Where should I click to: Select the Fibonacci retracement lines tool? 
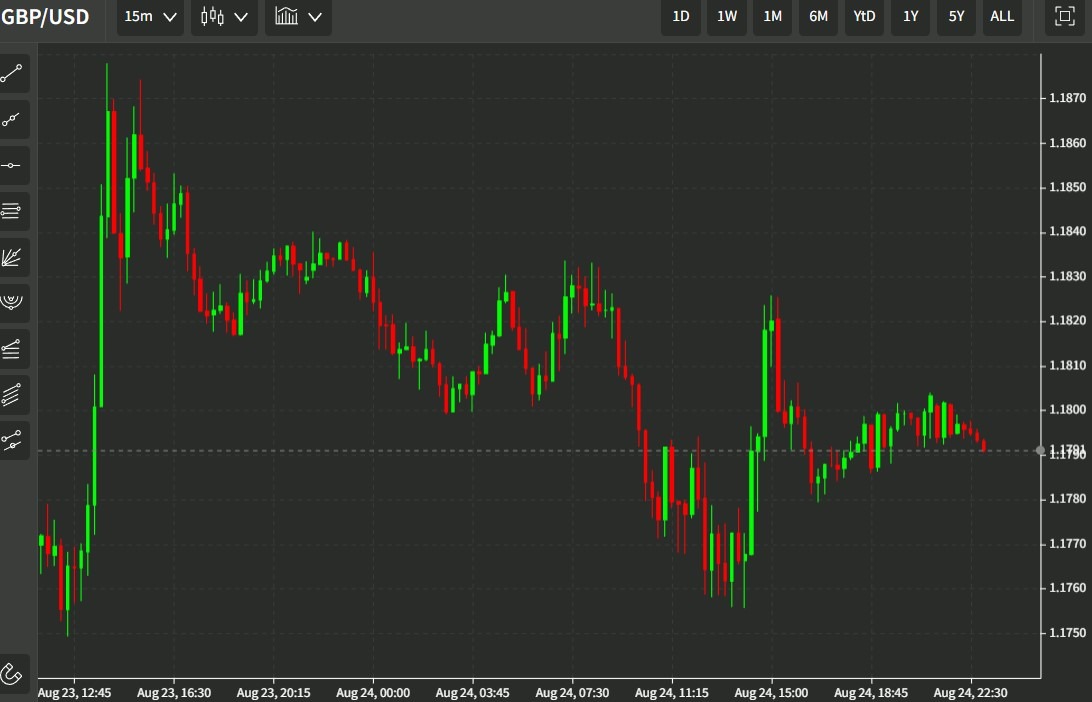pyautogui.click(x=13, y=212)
